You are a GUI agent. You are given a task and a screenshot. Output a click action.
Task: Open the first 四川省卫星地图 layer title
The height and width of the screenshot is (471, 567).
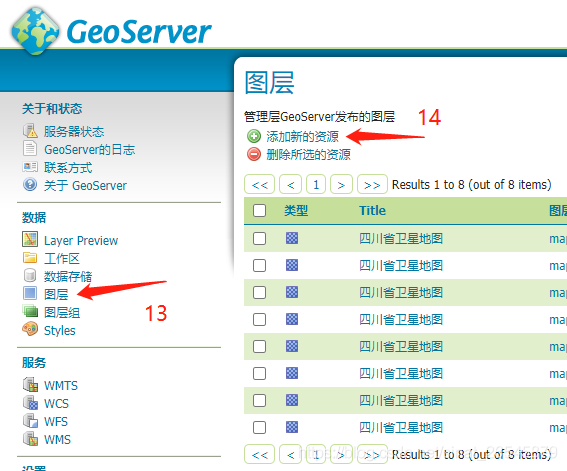tap(401, 239)
